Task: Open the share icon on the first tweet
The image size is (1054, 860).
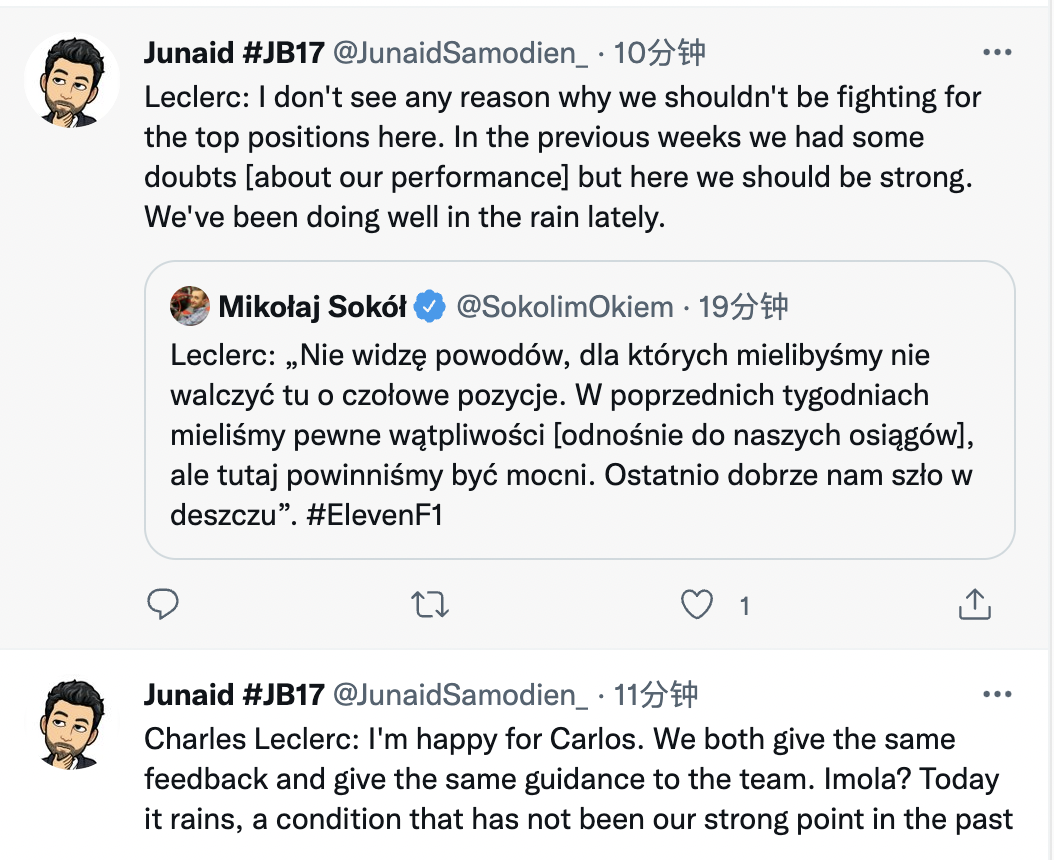Action: [974, 604]
